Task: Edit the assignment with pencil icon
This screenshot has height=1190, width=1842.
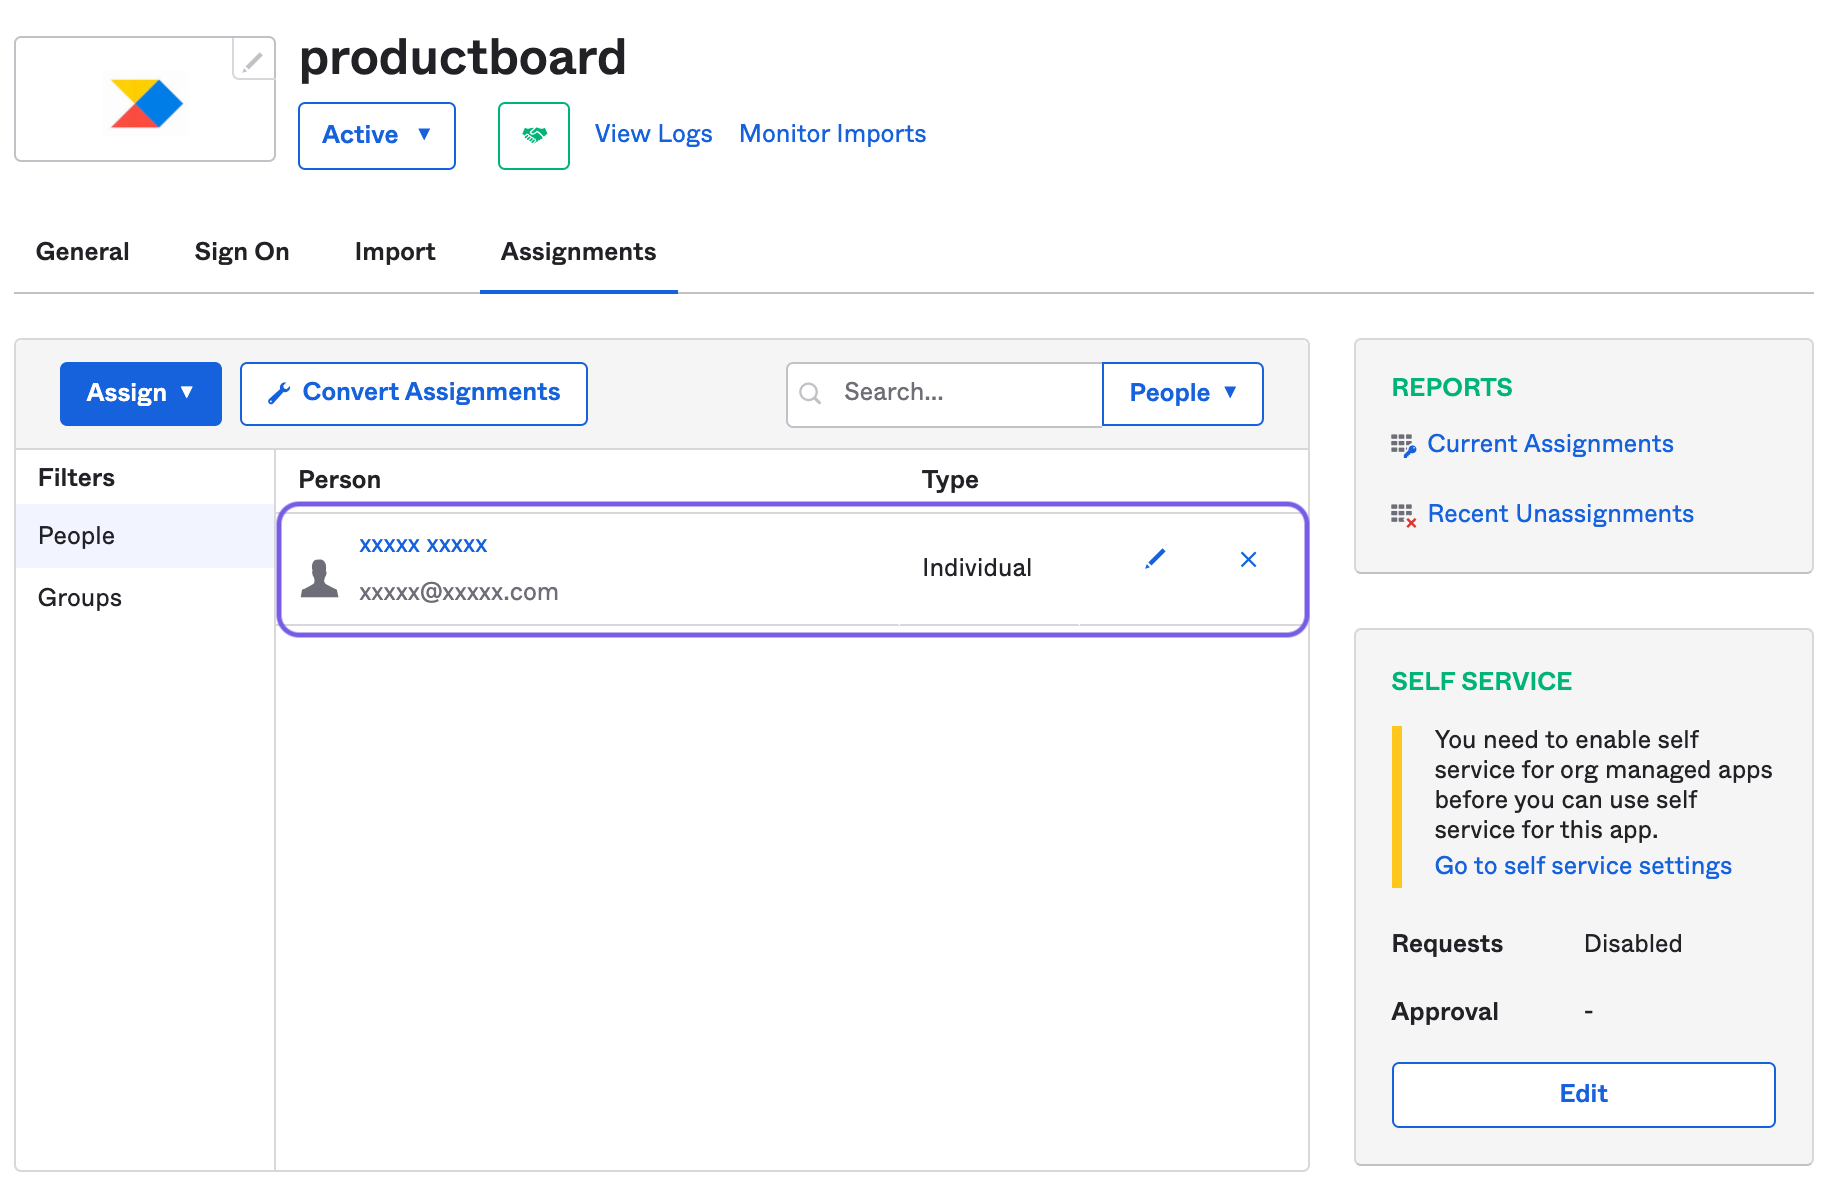Action: tap(1155, 559)
